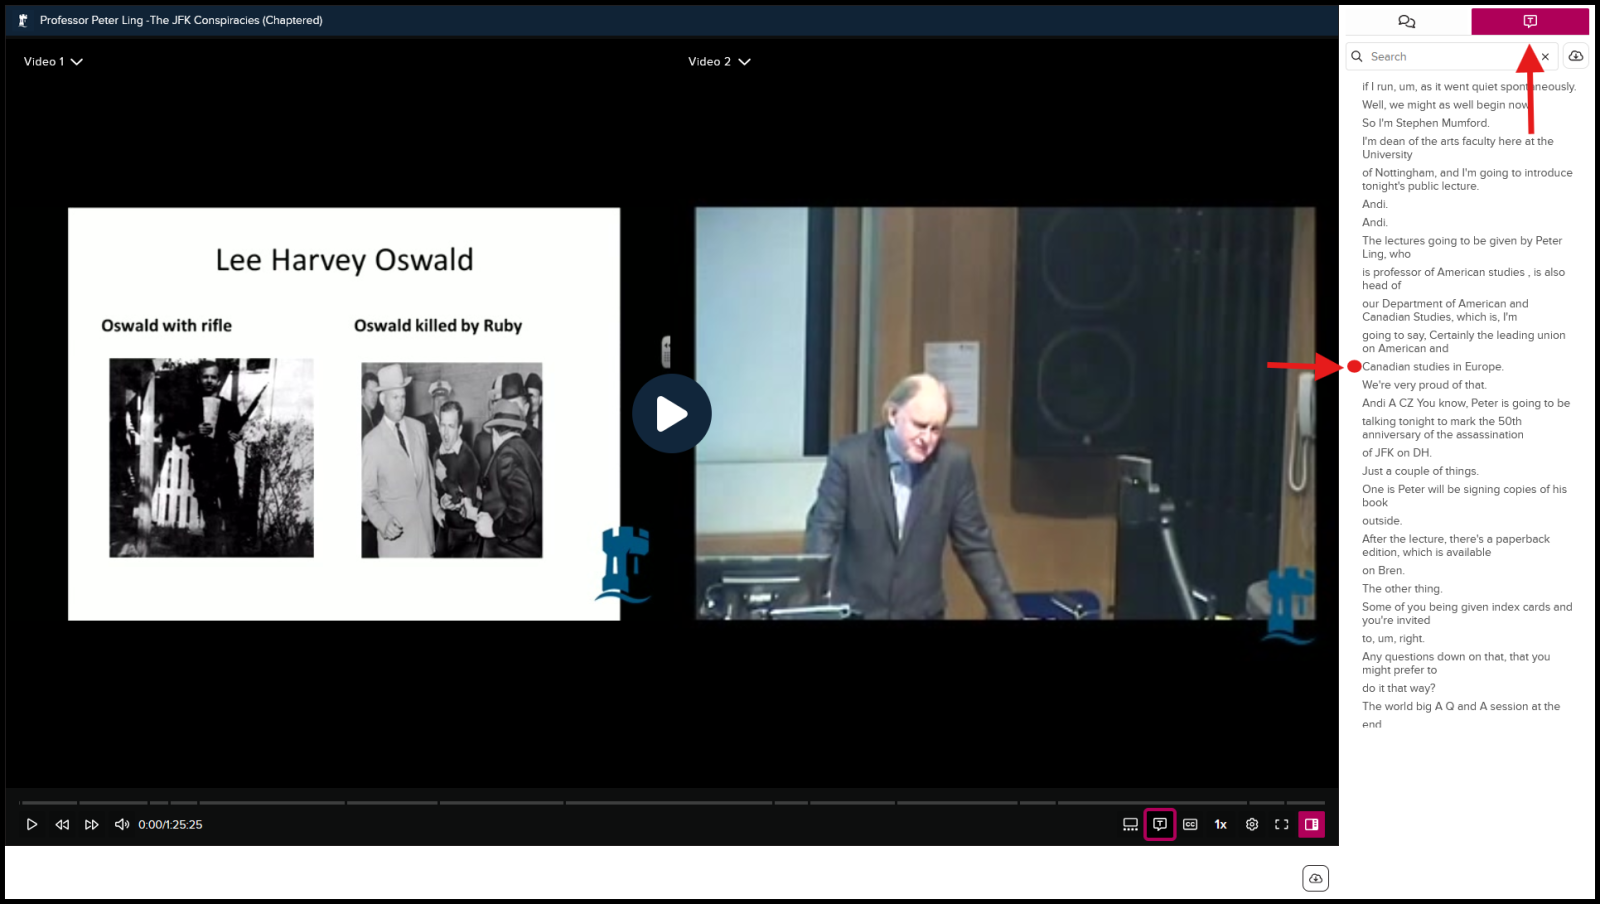Jump to line 'on Bren.'

click(1383, 571)
